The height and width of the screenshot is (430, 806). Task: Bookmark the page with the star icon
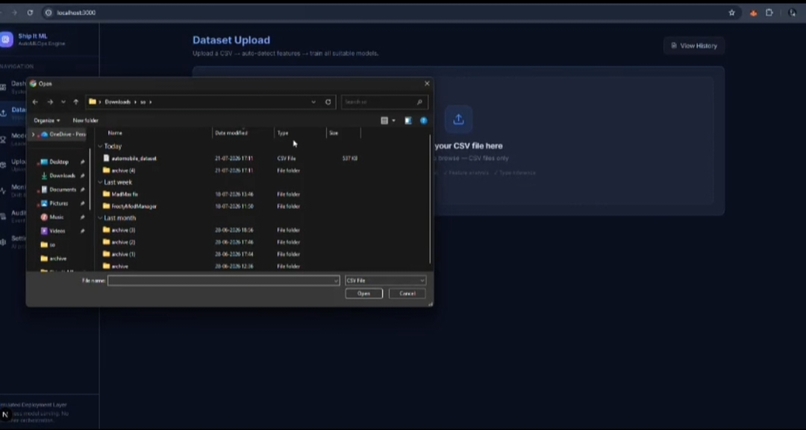point(731,13)
